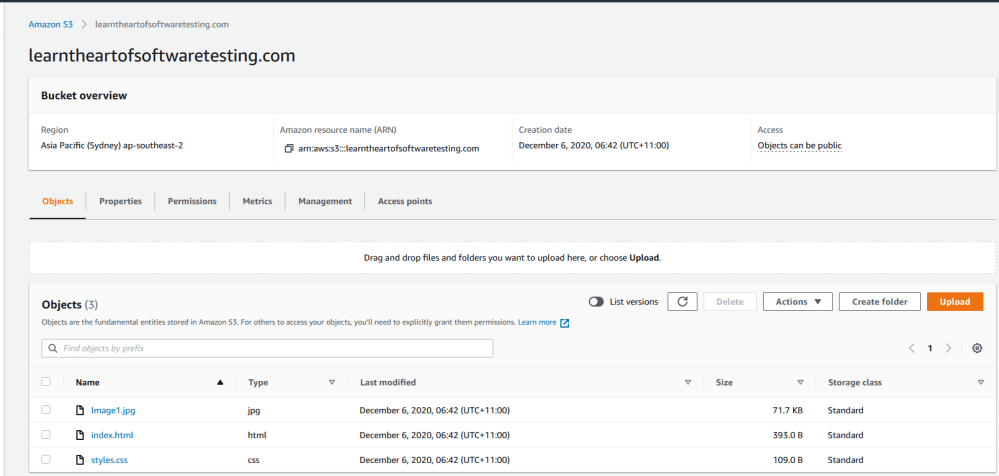Follow the Amazon S3 breadcrumb link
Screen dimensions: 999x476
50,24
